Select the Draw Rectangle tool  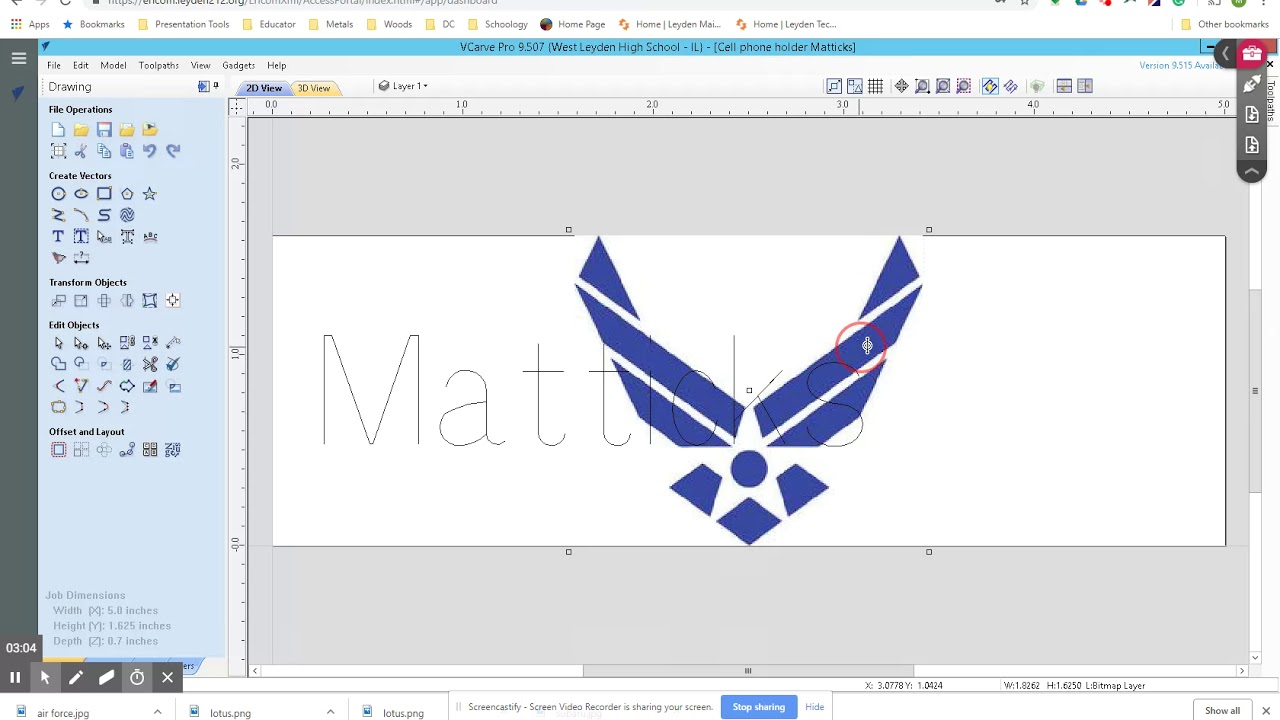pyautogui.click(x=104, y=194)
